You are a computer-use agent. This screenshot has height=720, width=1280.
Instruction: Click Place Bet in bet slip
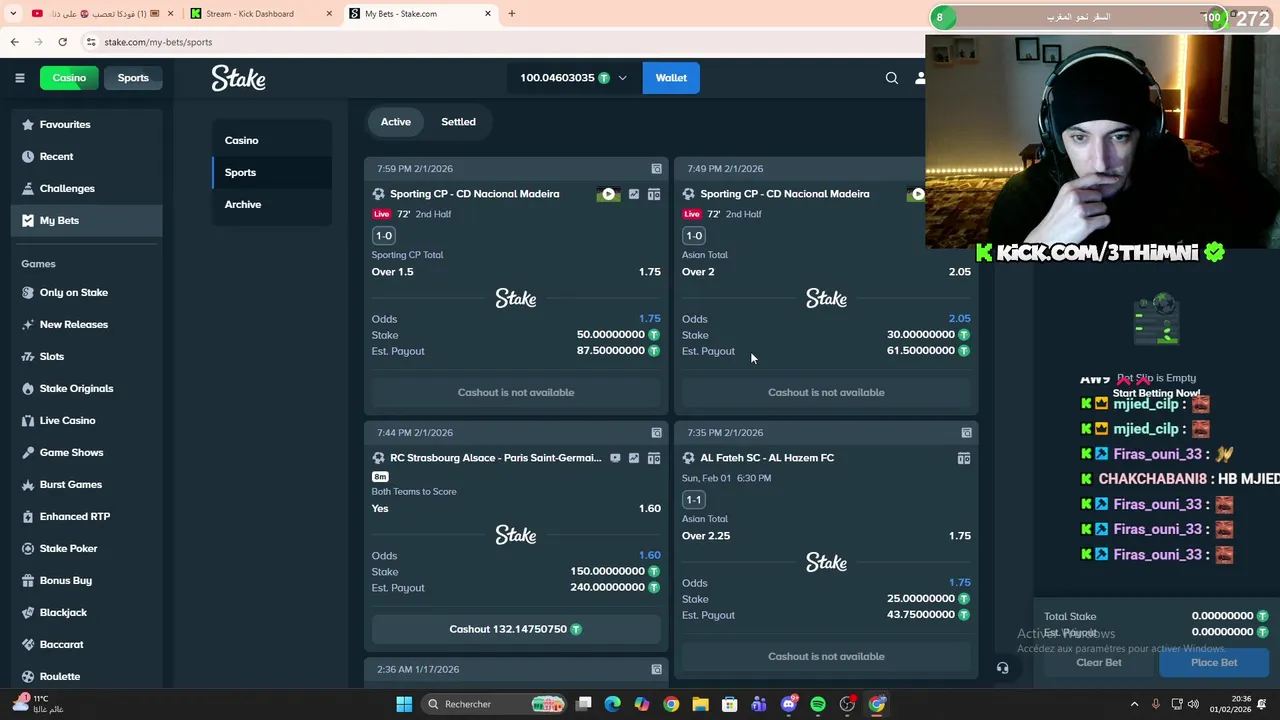(x=1214, y=662)
